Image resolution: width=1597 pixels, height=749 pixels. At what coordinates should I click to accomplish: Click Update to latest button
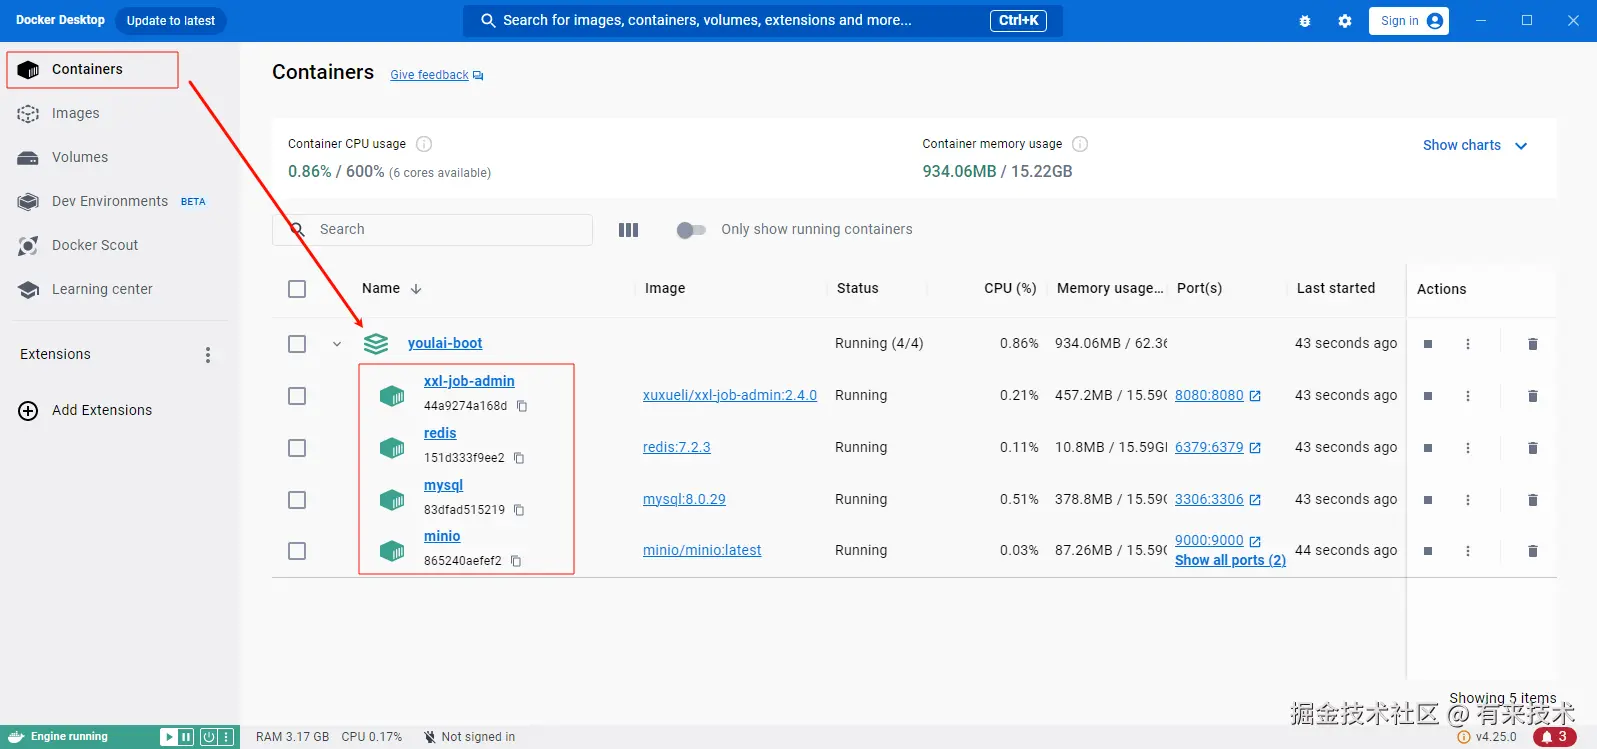171,21
